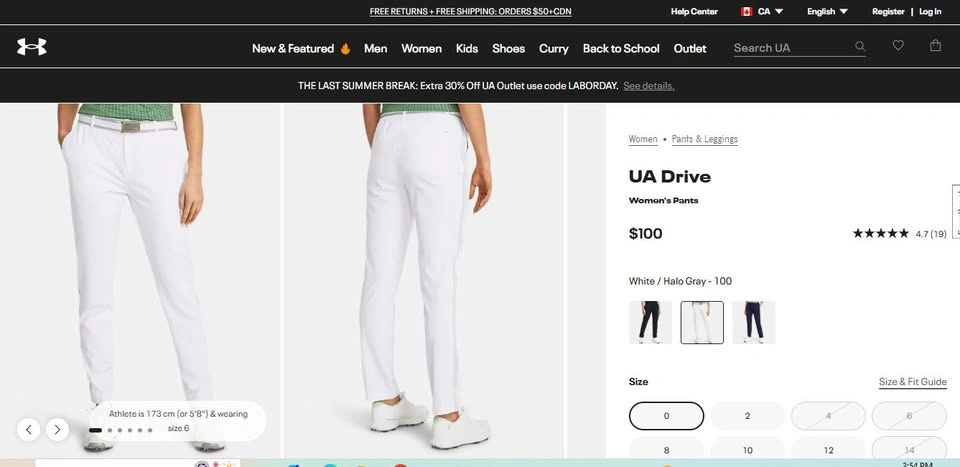Open the shopping bag icon
The width and height of the screenshot is (960, 467).
pos(935,45)
